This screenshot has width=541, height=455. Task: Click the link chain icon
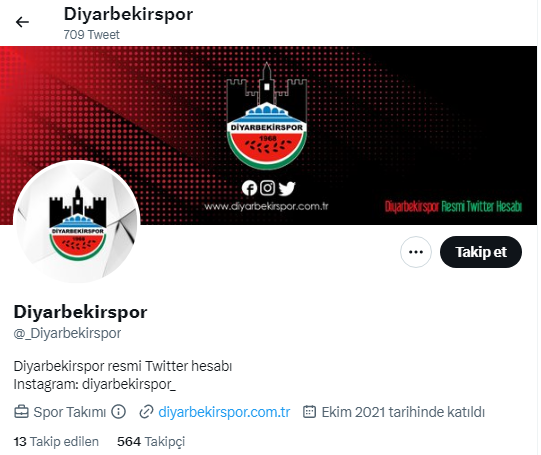coord(146,412)
